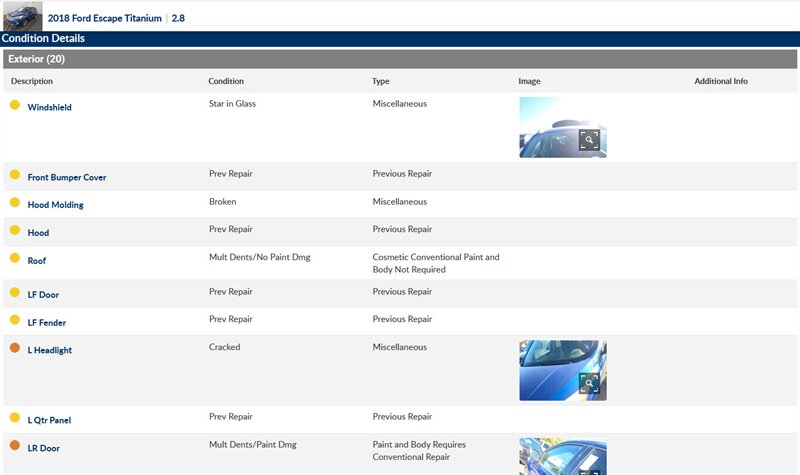Click the Hood description link
Image resolution: width=800 pixels, height=475 pixels.
click(38, 233)
